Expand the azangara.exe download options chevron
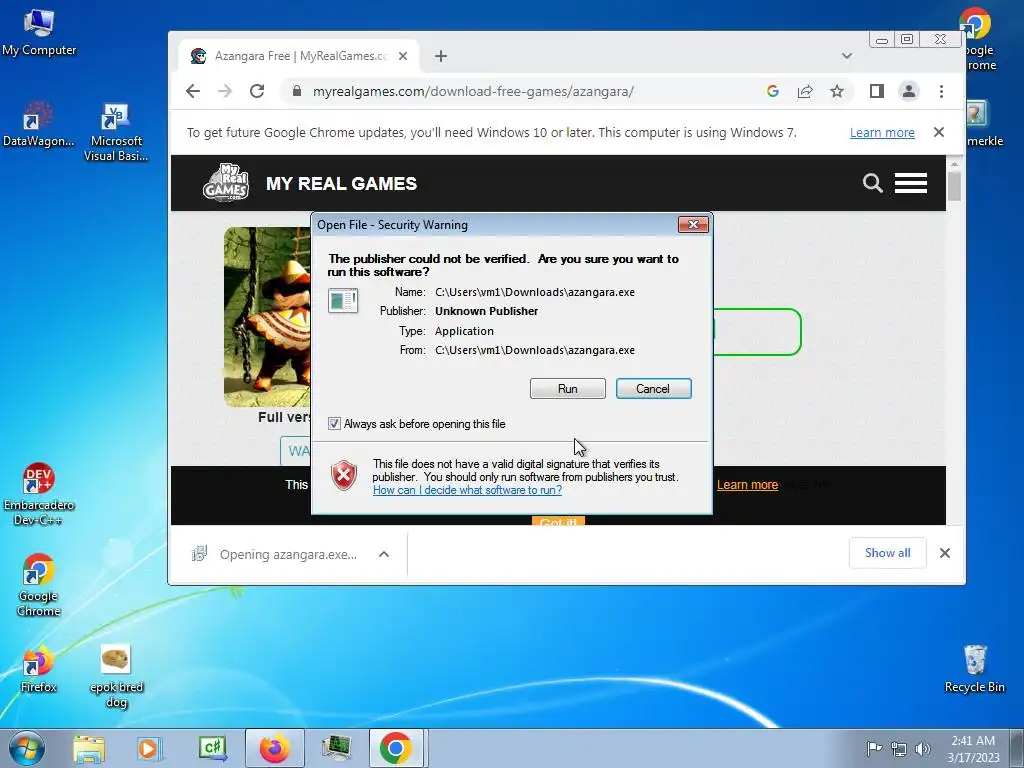 [384, 554]
